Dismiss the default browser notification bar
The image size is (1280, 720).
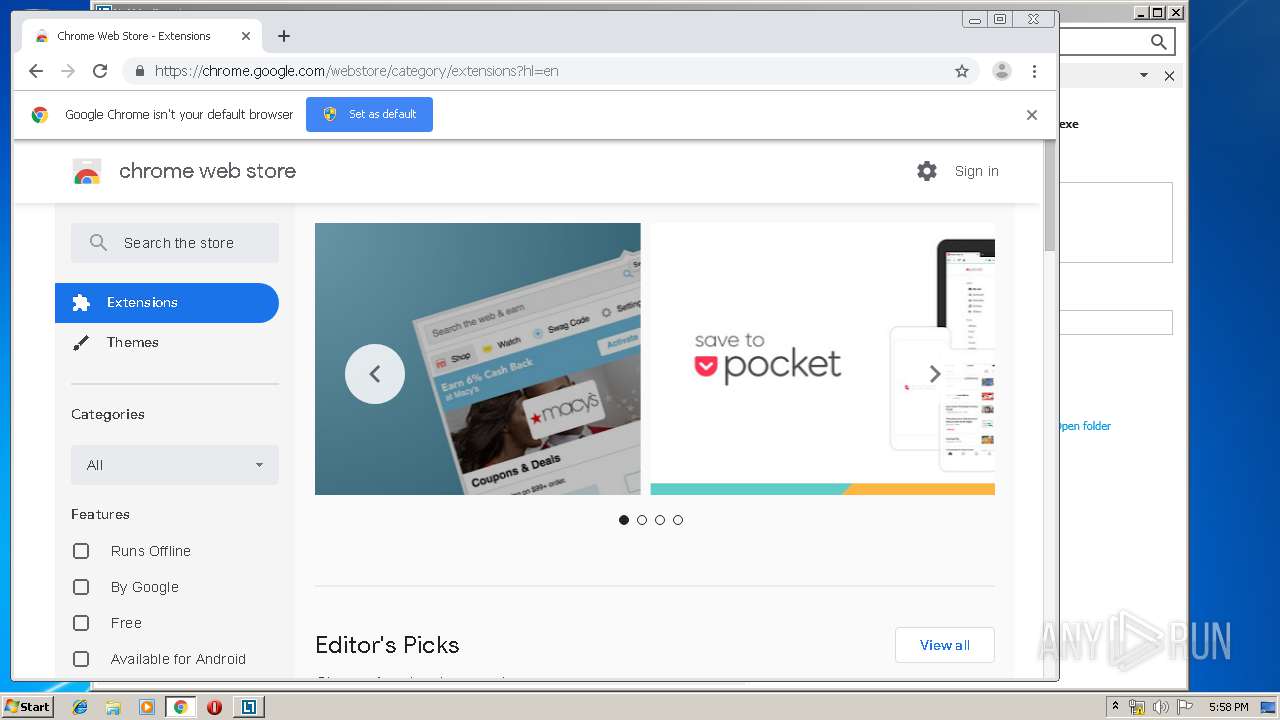coord(1032,115)
